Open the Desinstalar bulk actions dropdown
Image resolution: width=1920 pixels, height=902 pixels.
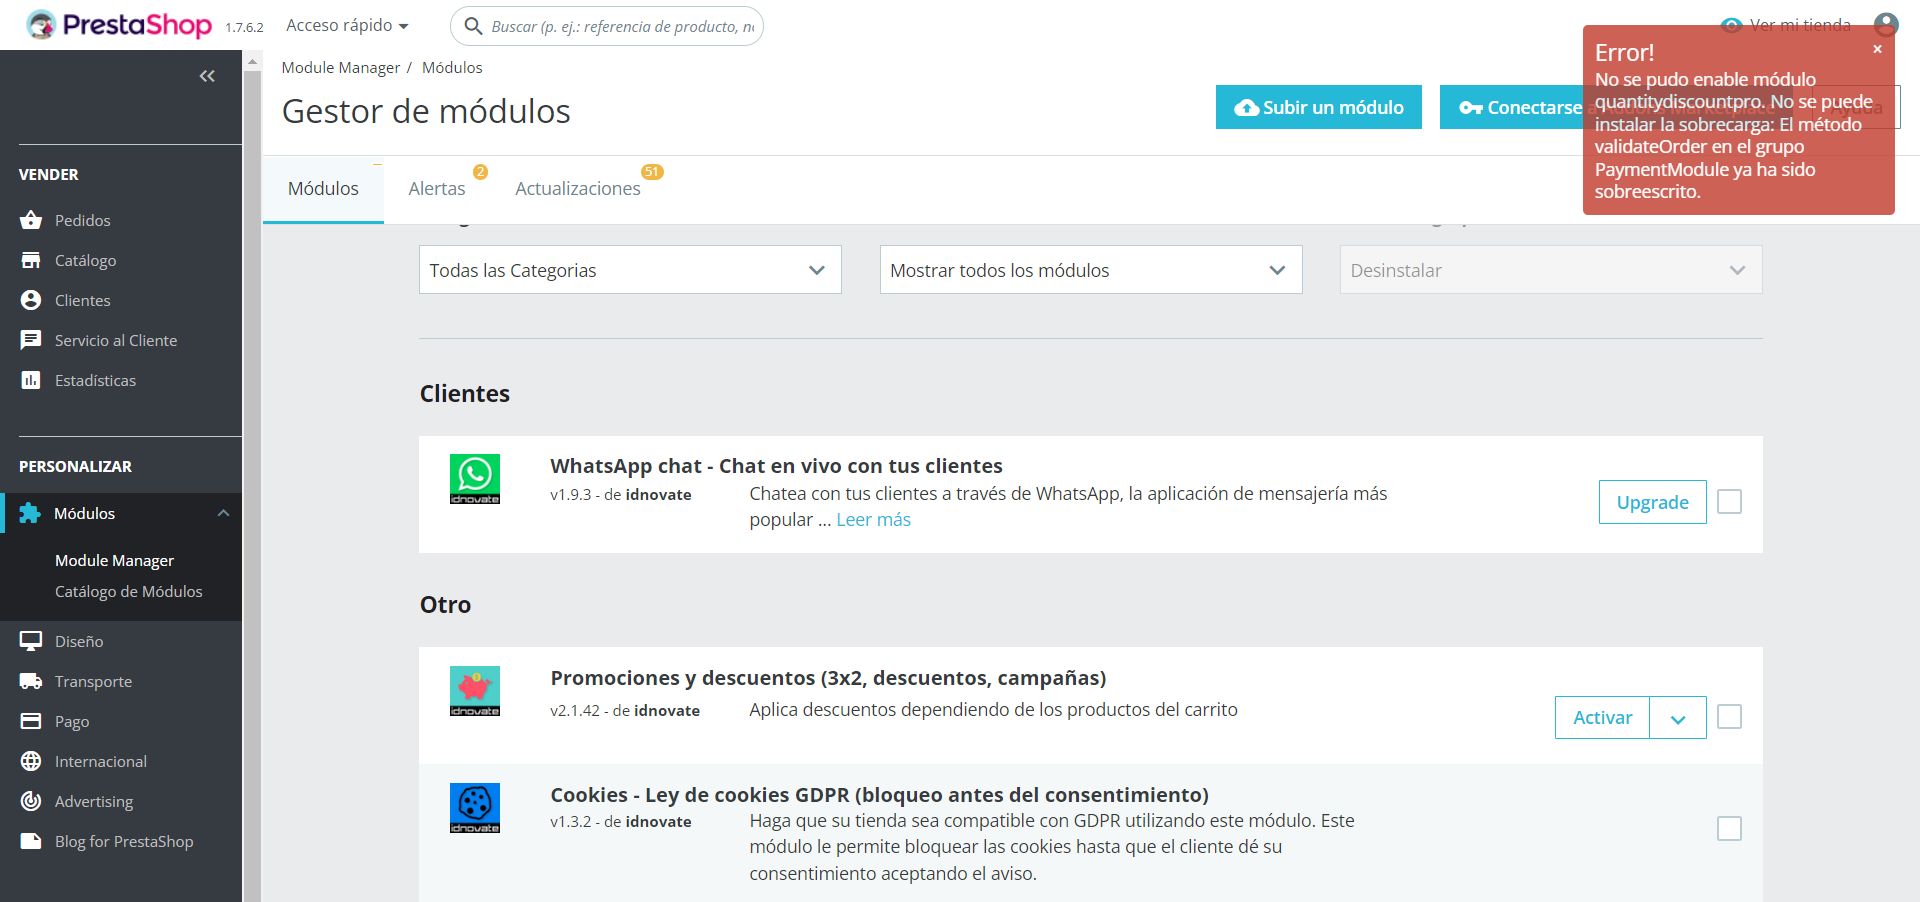1551,270
